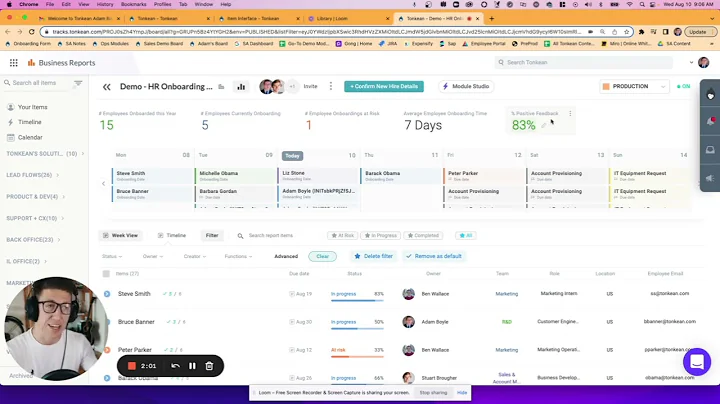Click the three-dot board options menu

coord(331,86)
